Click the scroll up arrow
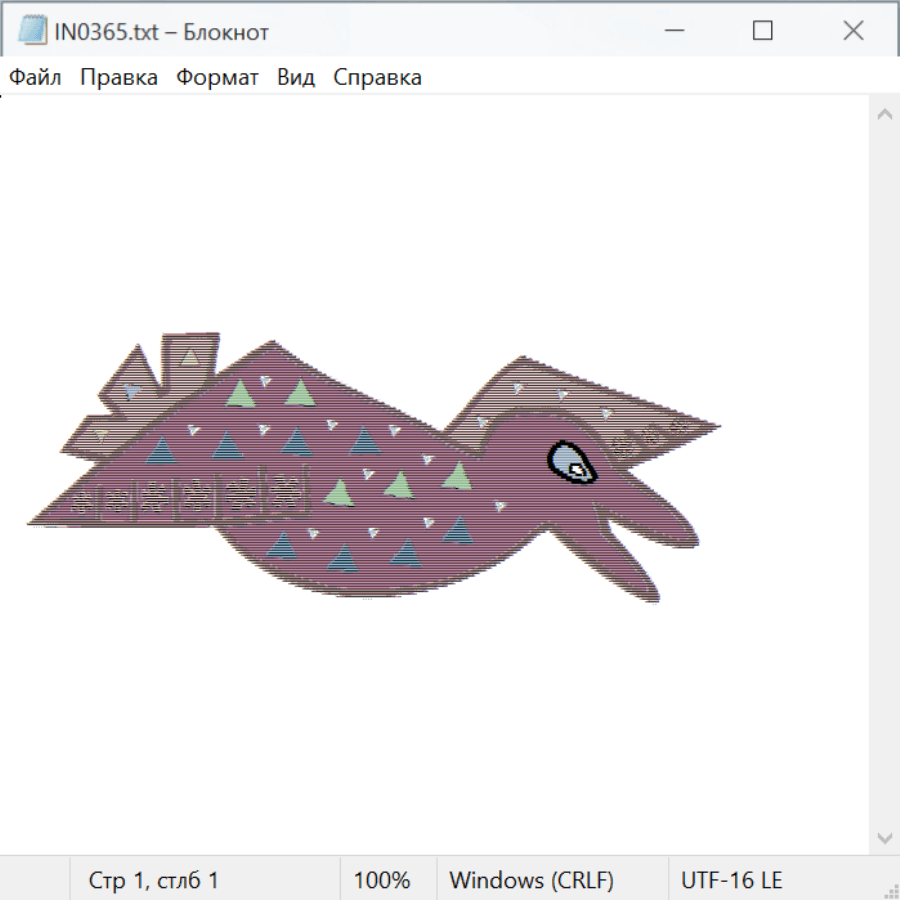The image size is (900, 900). [884, 115]
